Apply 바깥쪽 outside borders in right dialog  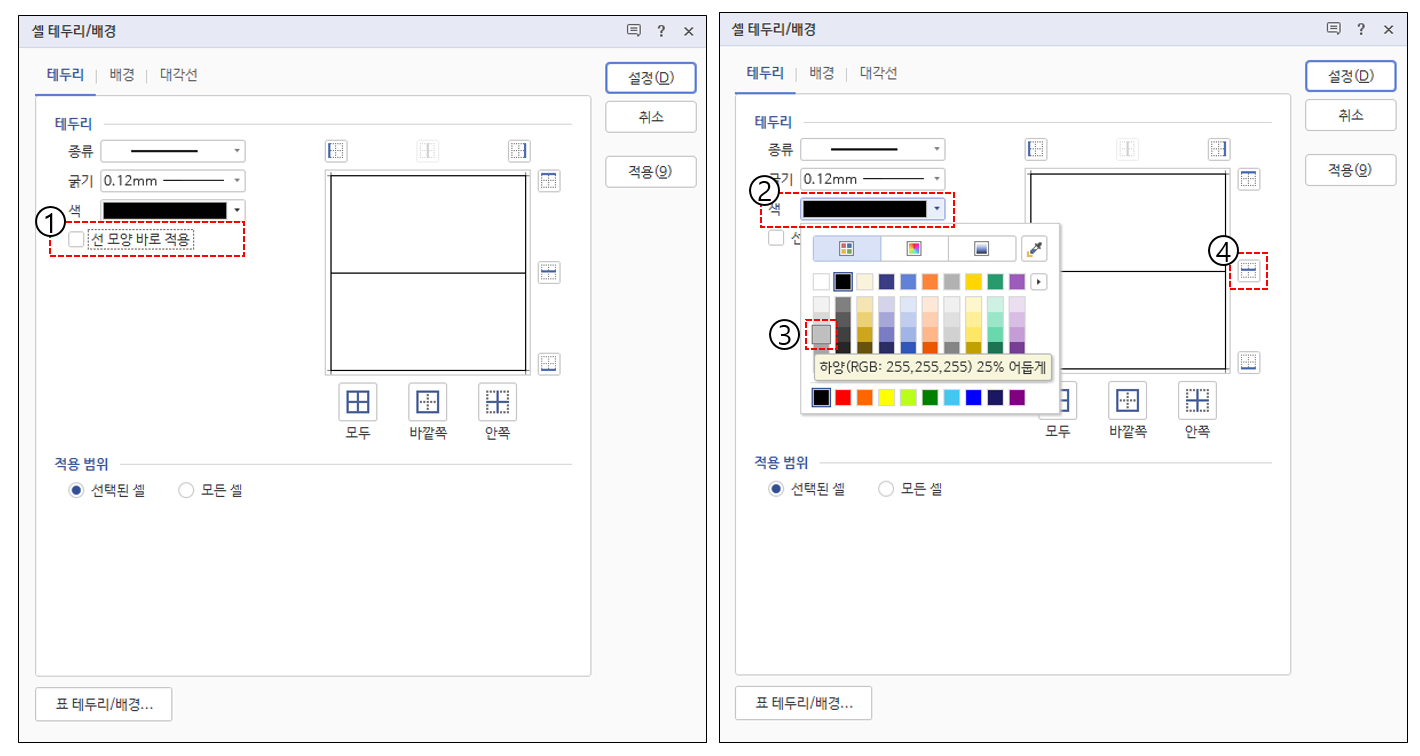pos(1127,400)
